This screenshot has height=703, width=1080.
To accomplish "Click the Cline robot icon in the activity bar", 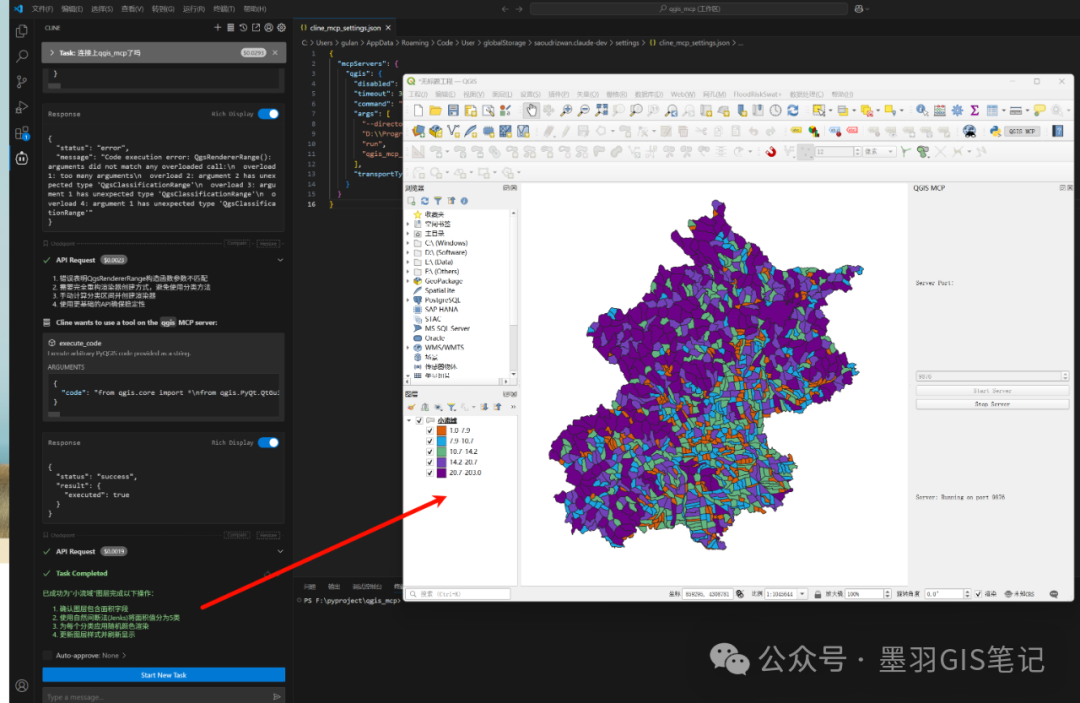I will point(21,158).
